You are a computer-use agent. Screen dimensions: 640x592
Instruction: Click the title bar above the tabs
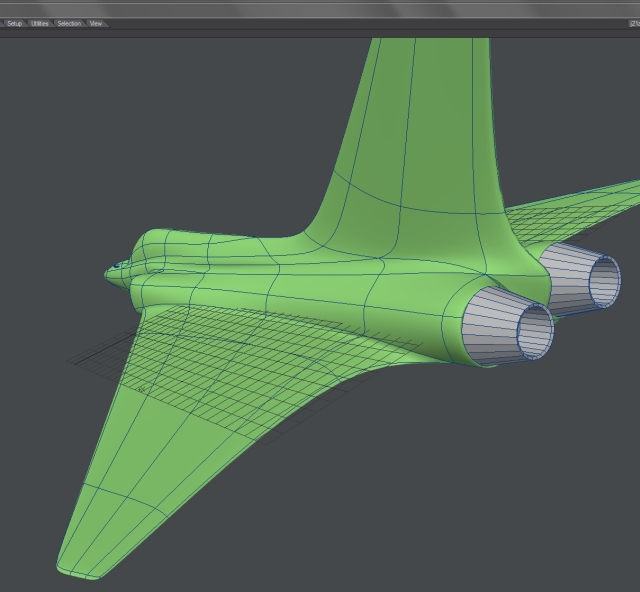pyautogui.click(x=320, y=8)
